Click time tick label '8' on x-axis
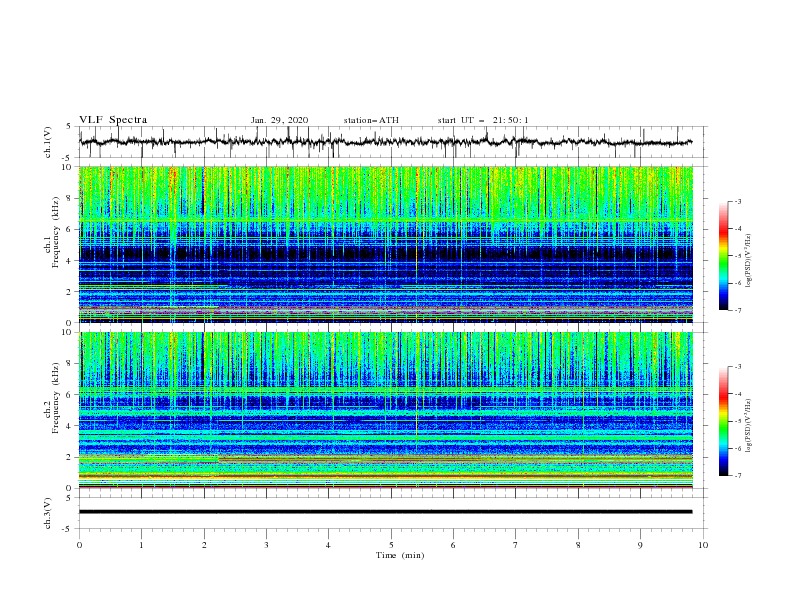 click(578, 545)
